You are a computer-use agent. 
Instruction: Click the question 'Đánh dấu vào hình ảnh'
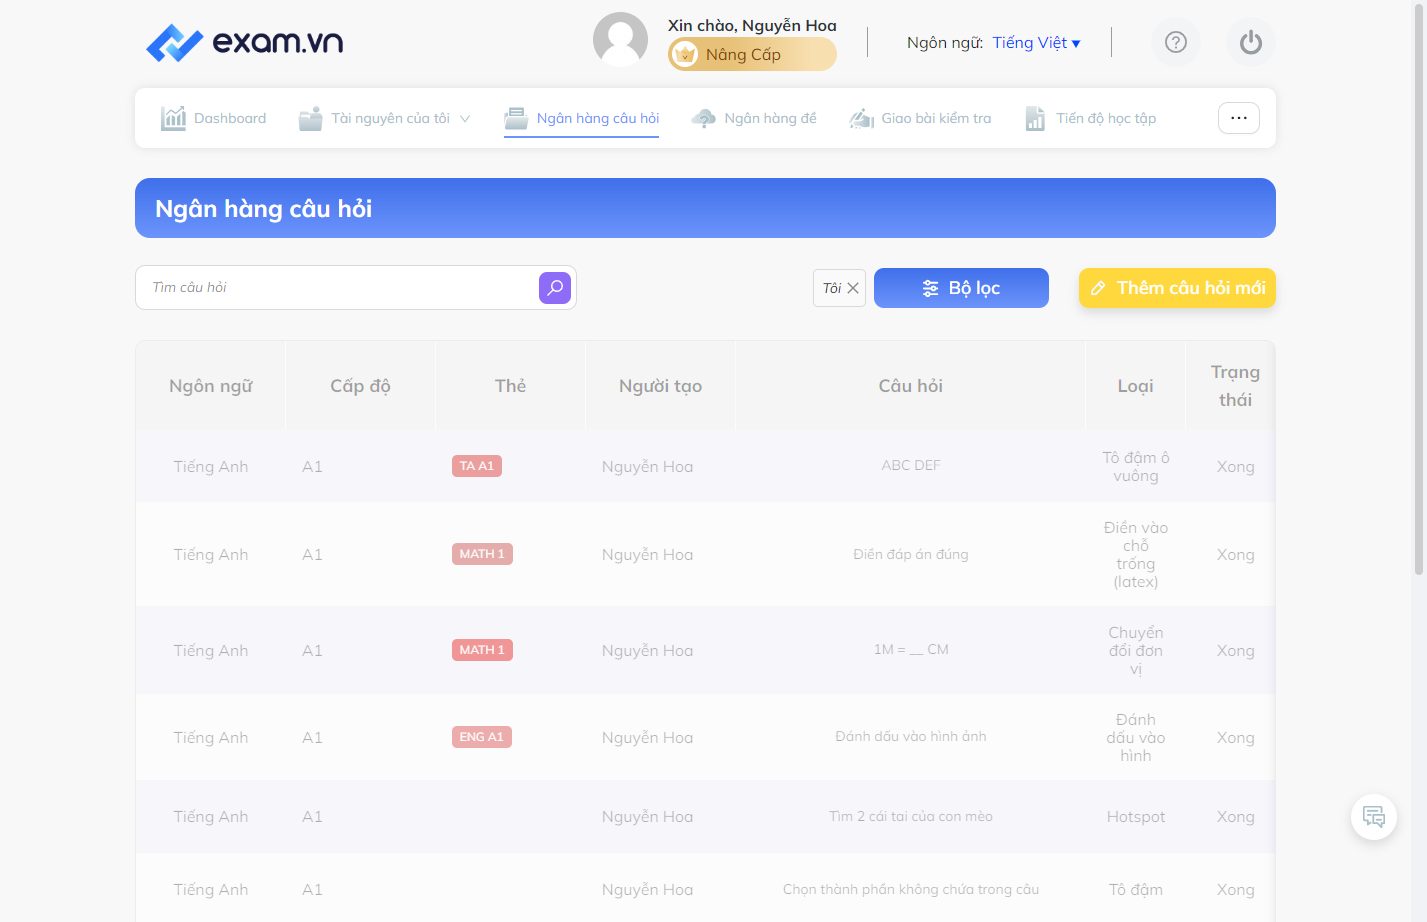(x=911, y=737)
